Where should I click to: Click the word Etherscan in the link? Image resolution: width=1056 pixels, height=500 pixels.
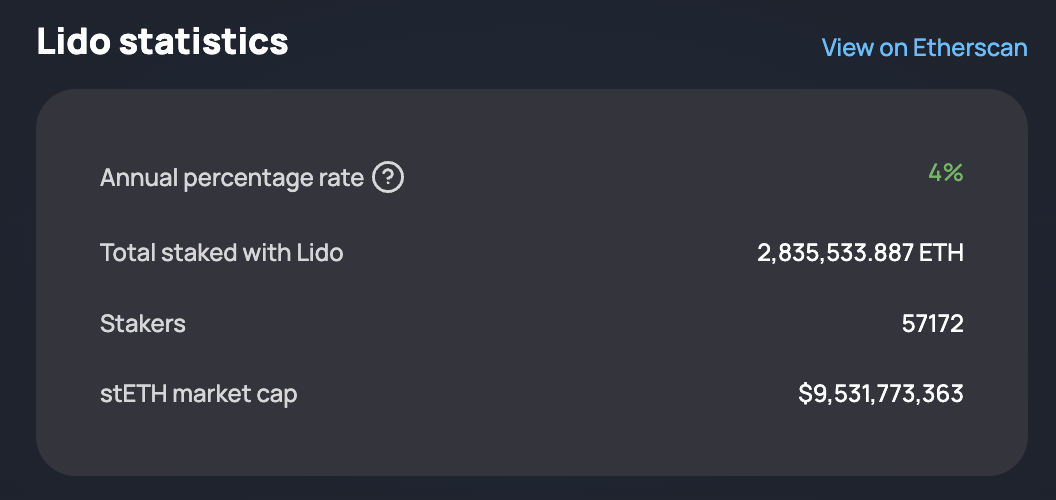tap(970, 48)
